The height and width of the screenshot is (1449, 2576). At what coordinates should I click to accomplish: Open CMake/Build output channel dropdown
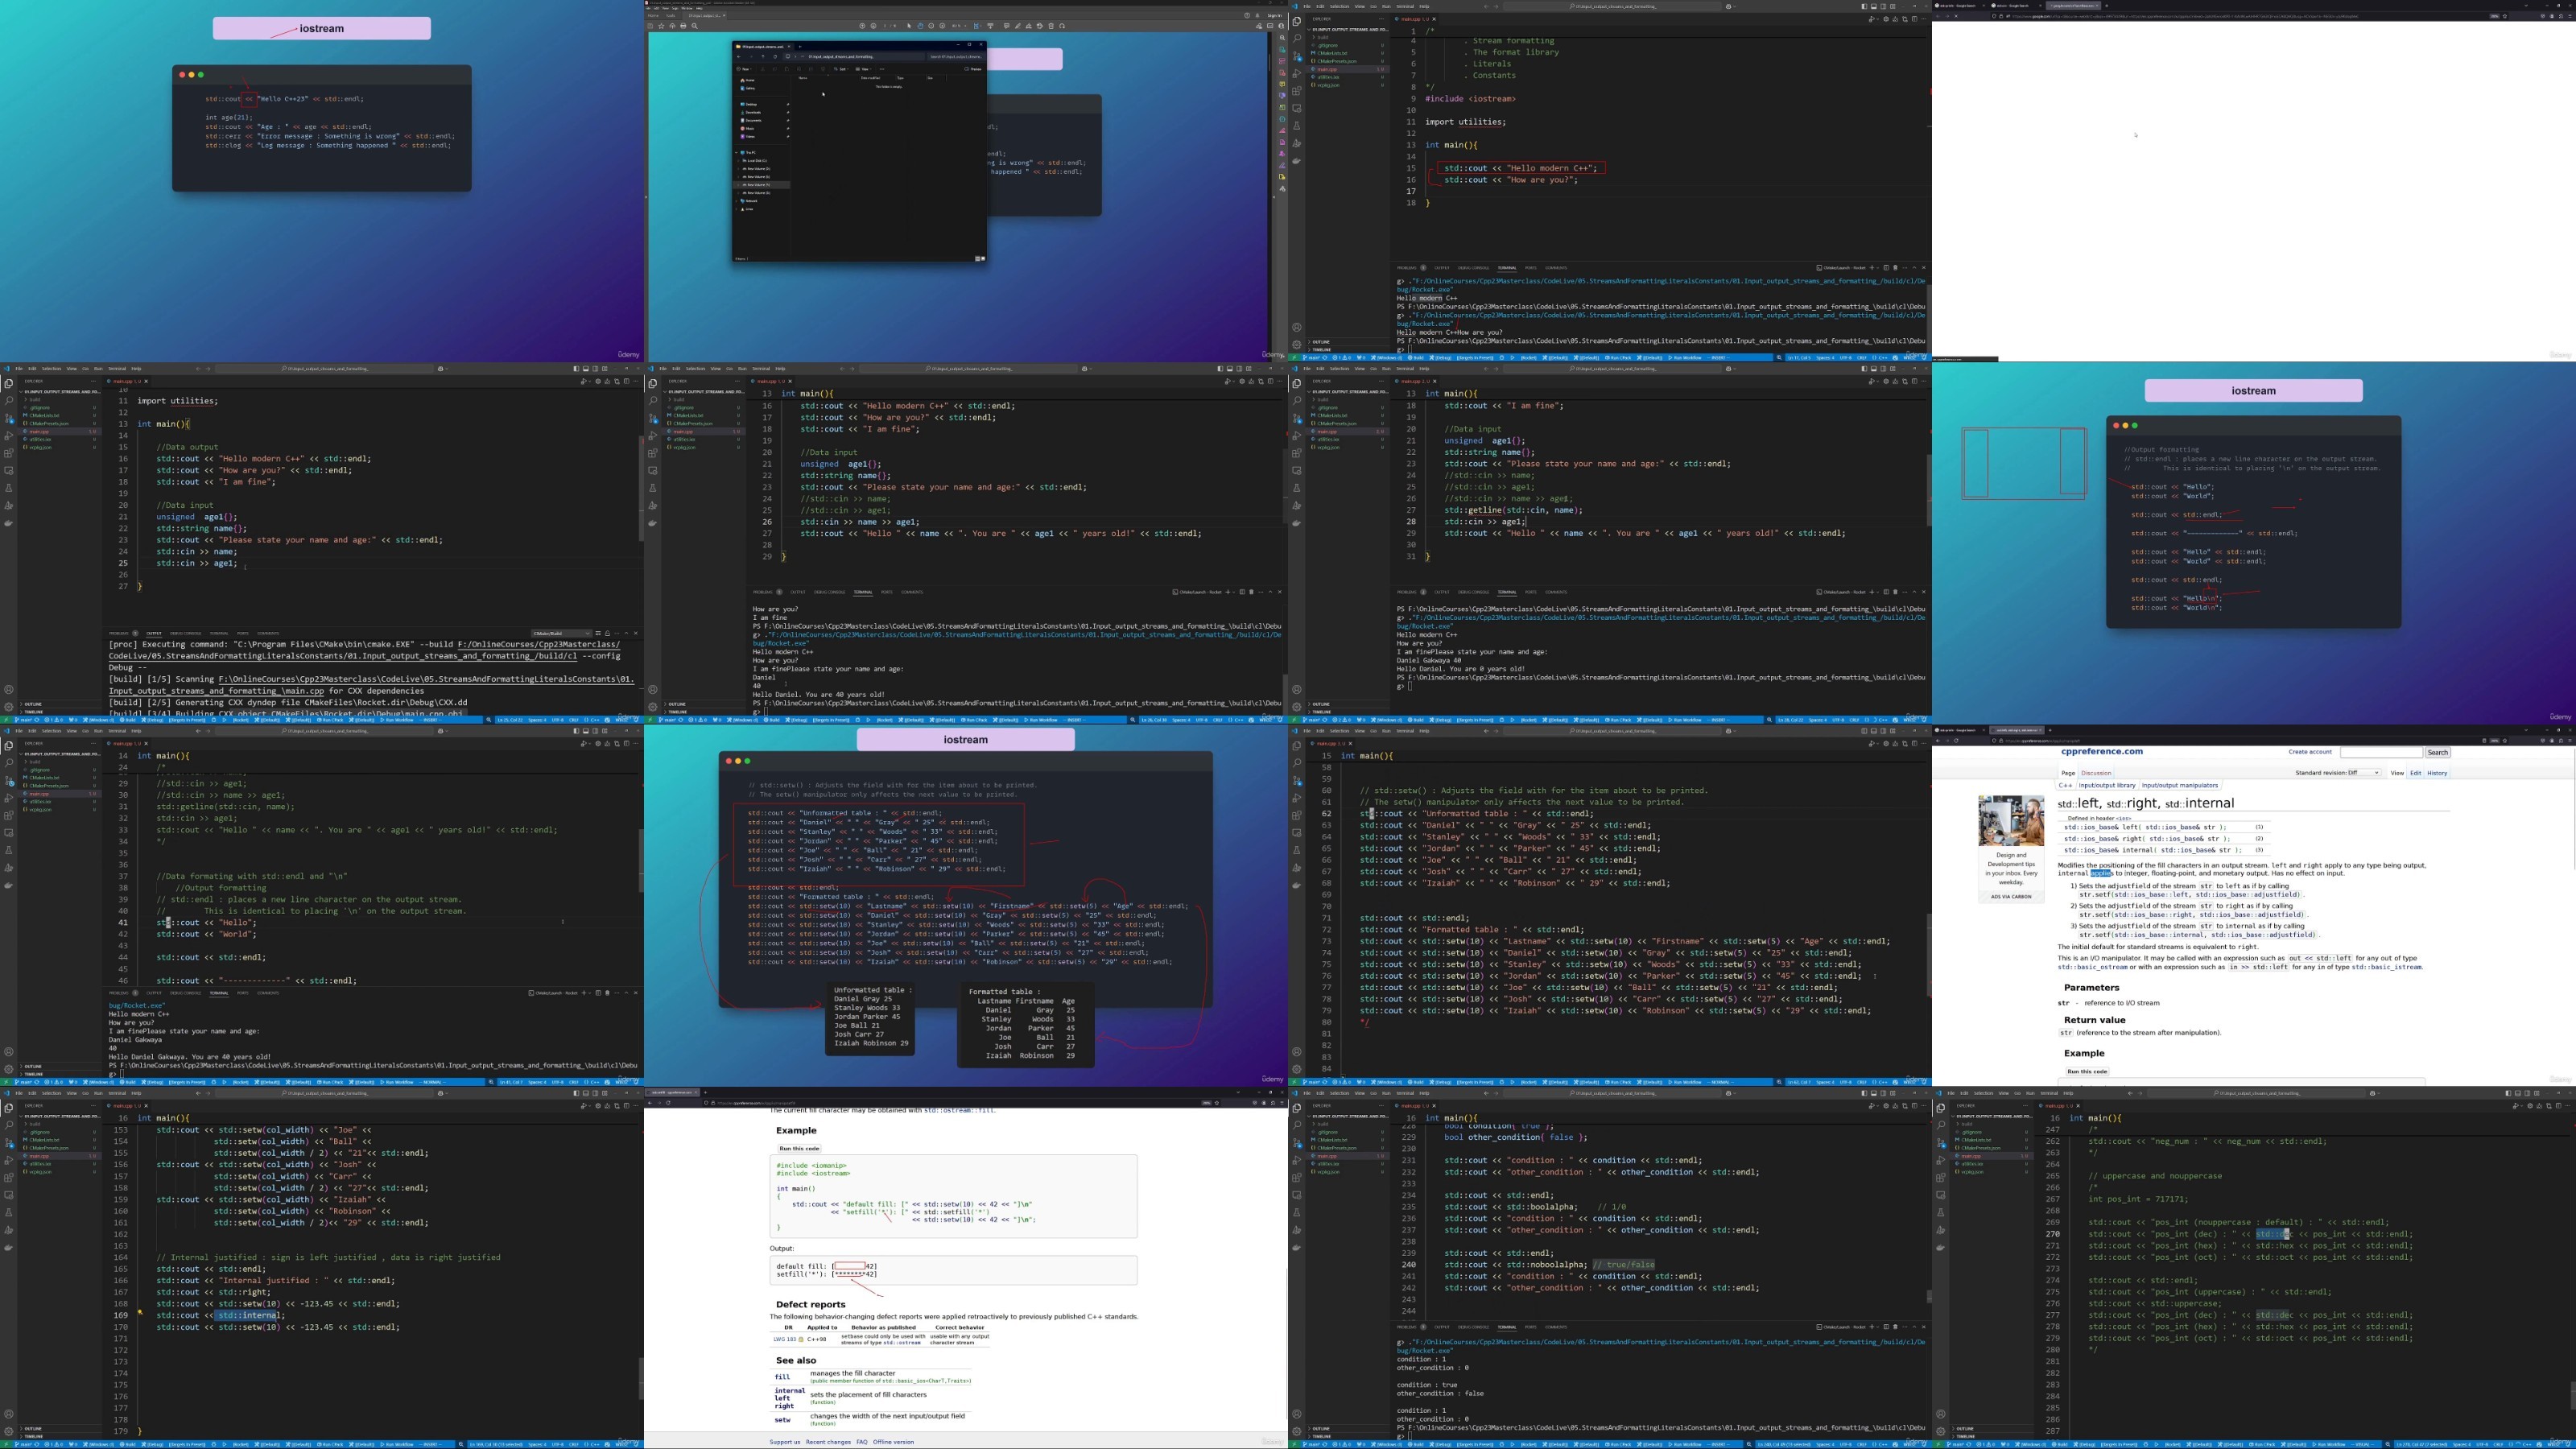(x=561, y=633)
